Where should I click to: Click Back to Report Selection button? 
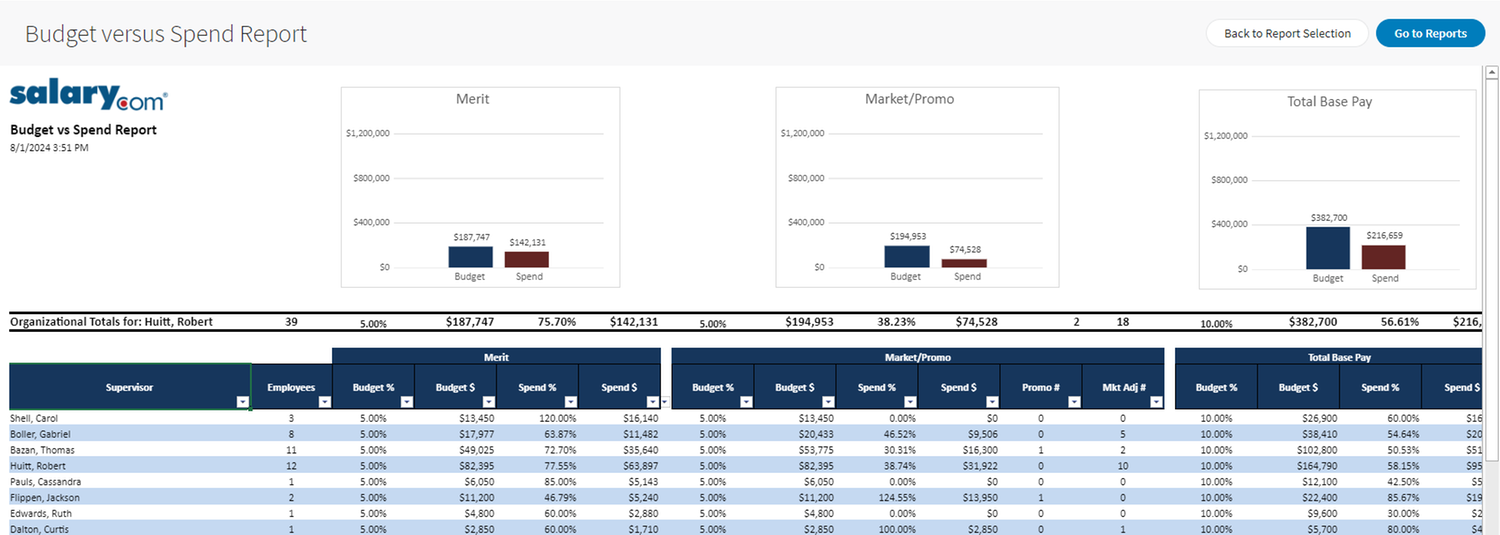click(1287, 33)
